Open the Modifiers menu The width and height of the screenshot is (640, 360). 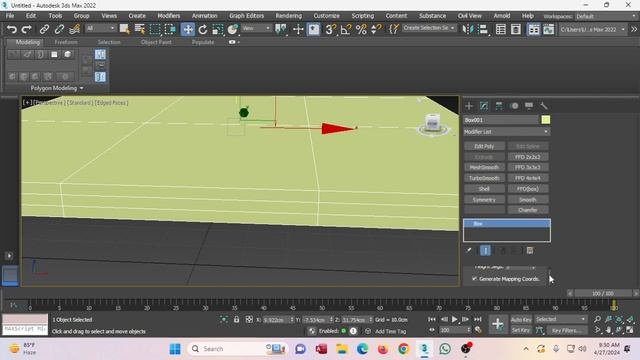(169, 16)
